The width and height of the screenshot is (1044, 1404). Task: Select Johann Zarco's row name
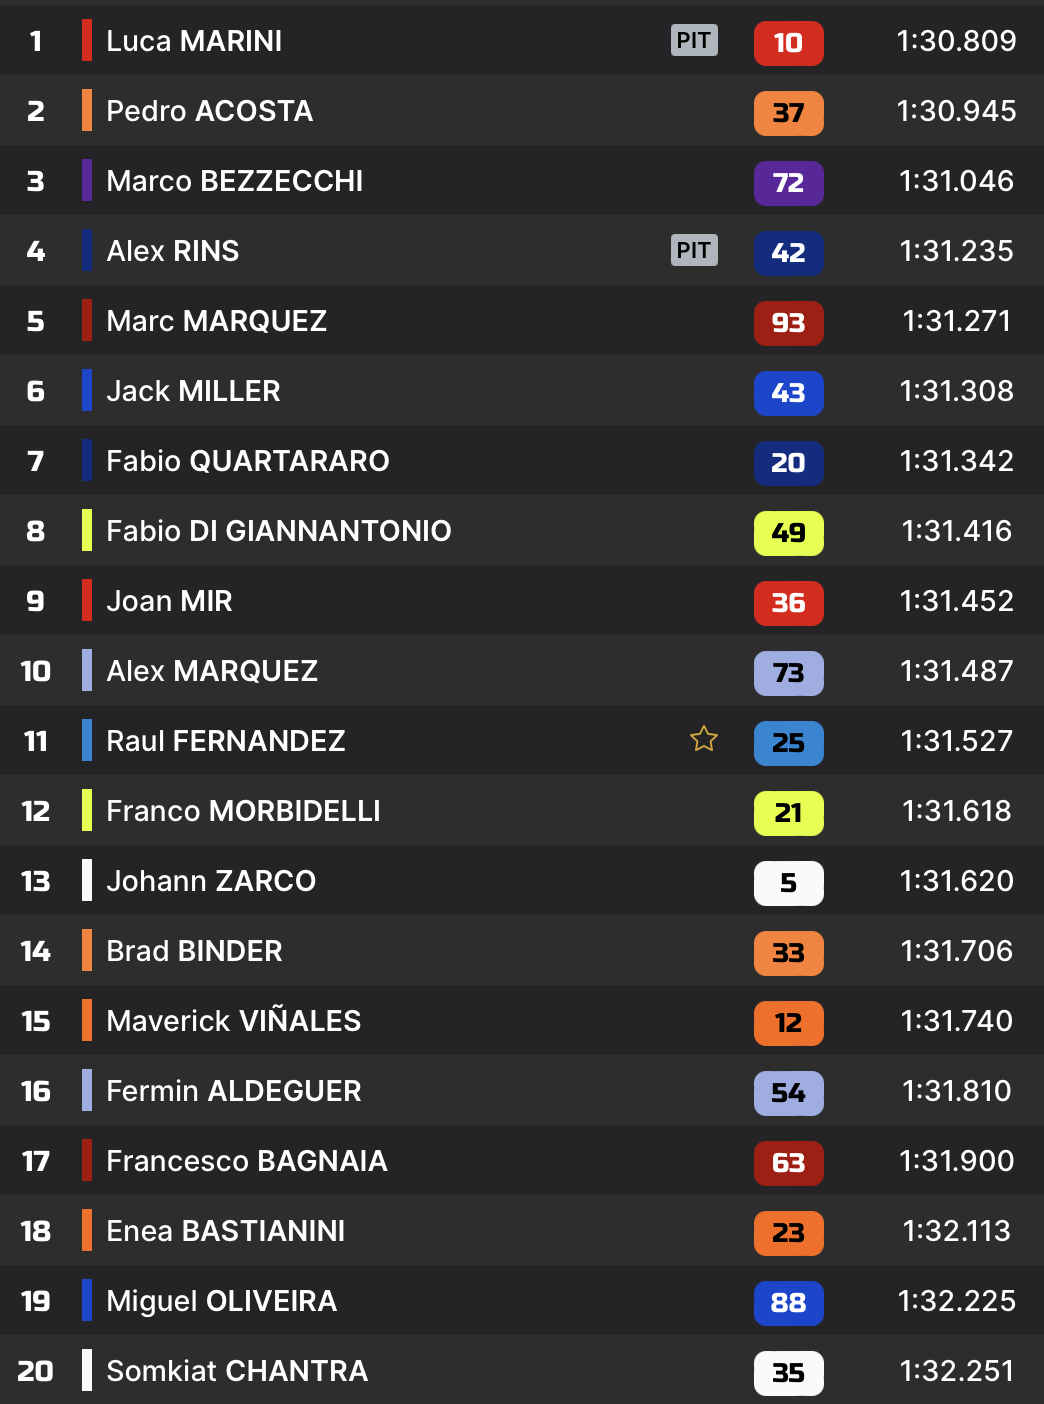click(x=210, y=881)
